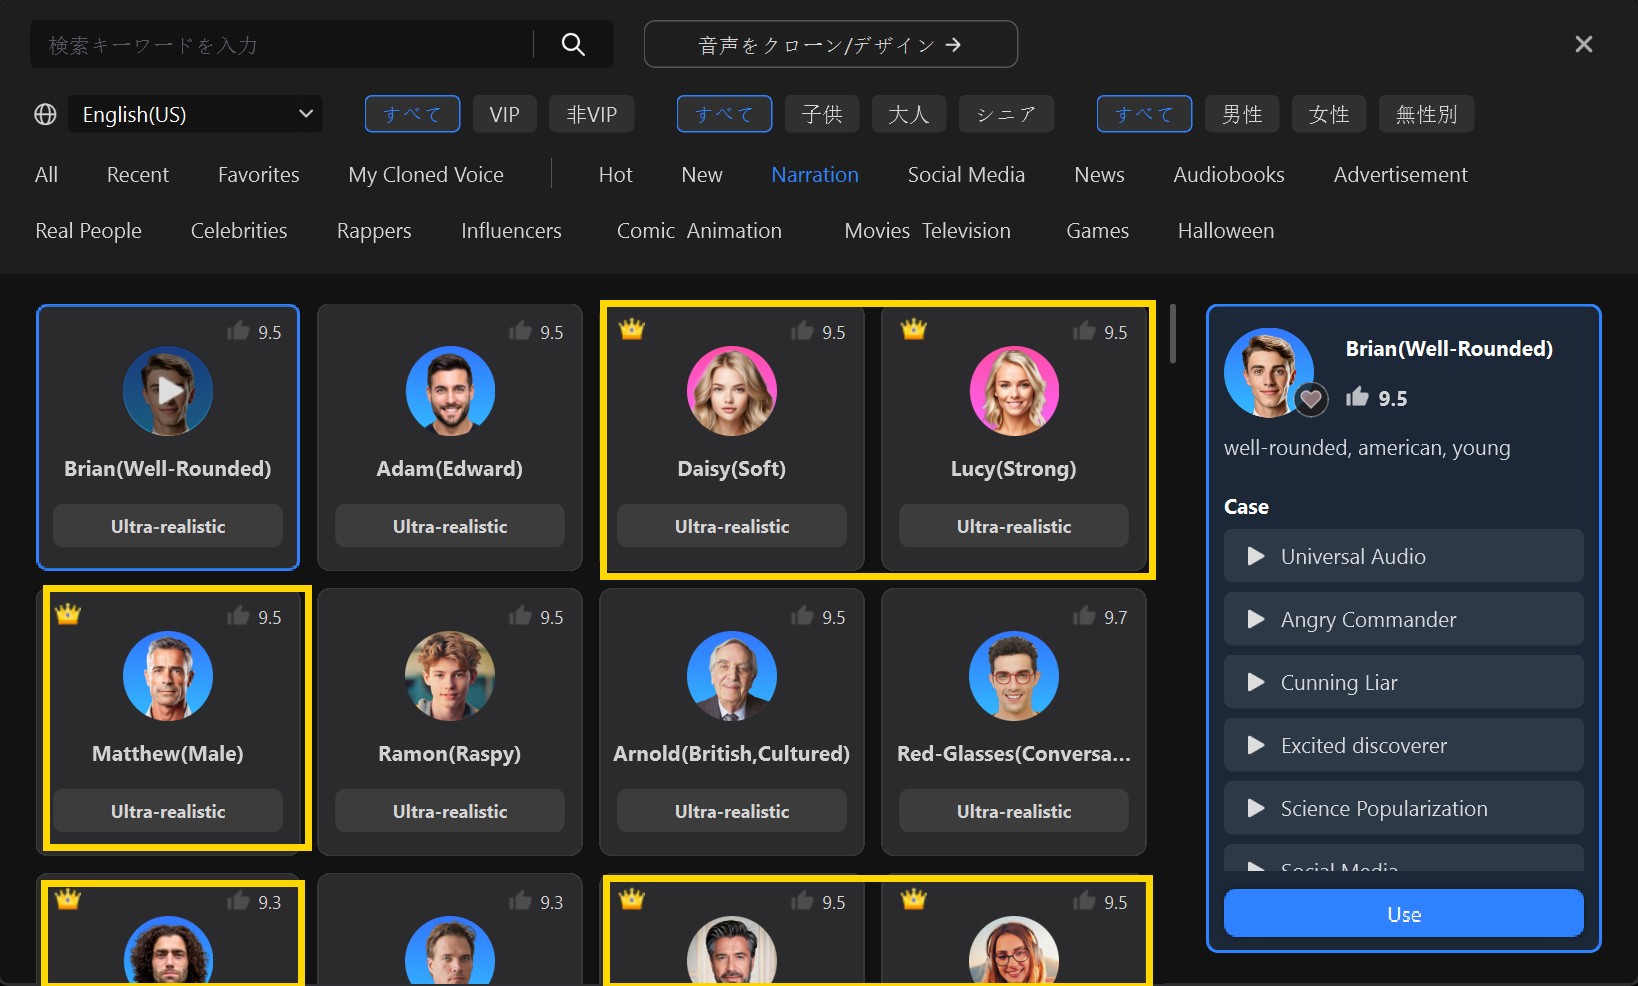Image resolution: width=1638 pixels, height=986 pixels.
Task: Filter voices by 大人 age
Action: click(909, 114)
